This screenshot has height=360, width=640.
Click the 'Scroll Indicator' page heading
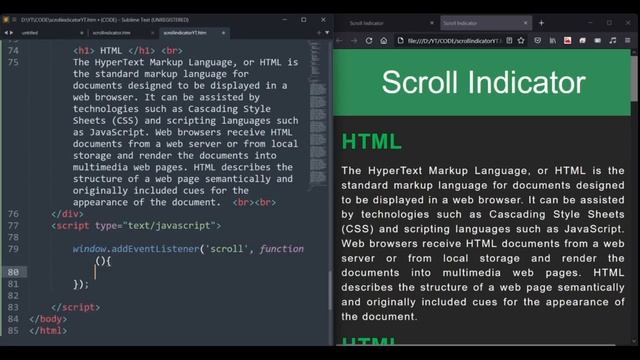483,82
